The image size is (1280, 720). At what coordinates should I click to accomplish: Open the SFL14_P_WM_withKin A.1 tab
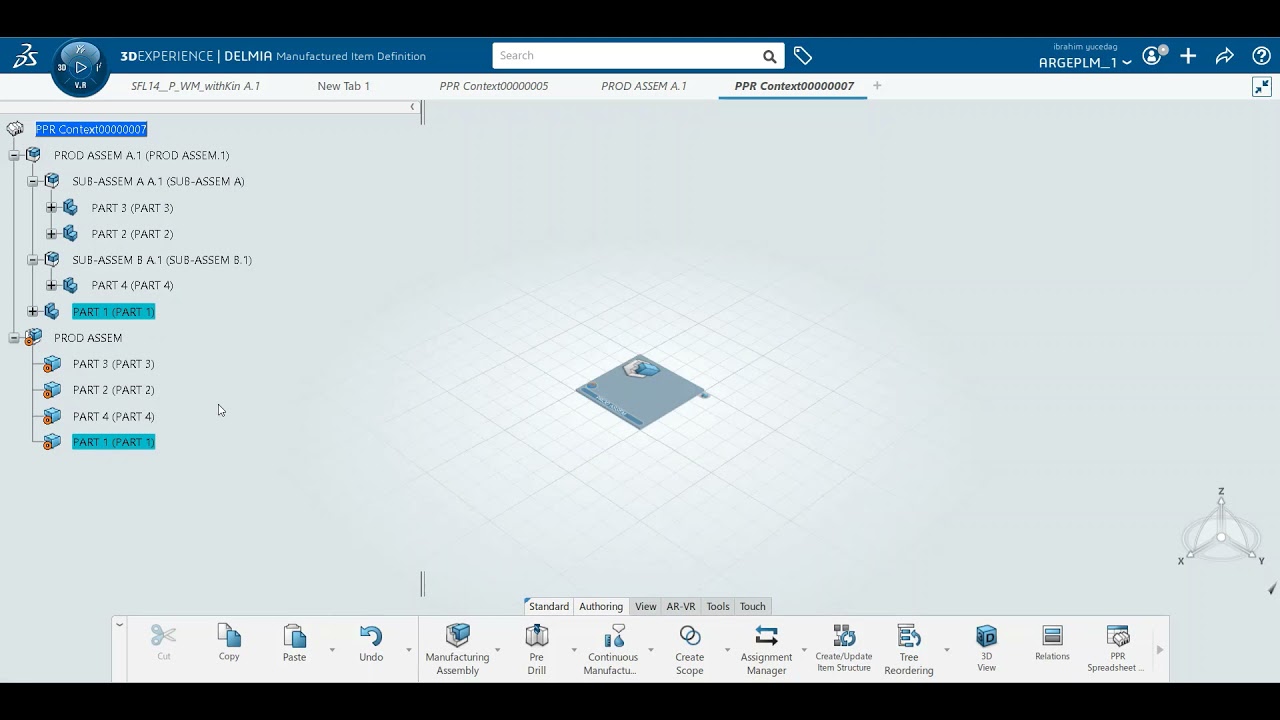pyautogui.click(x=196, y=86)
